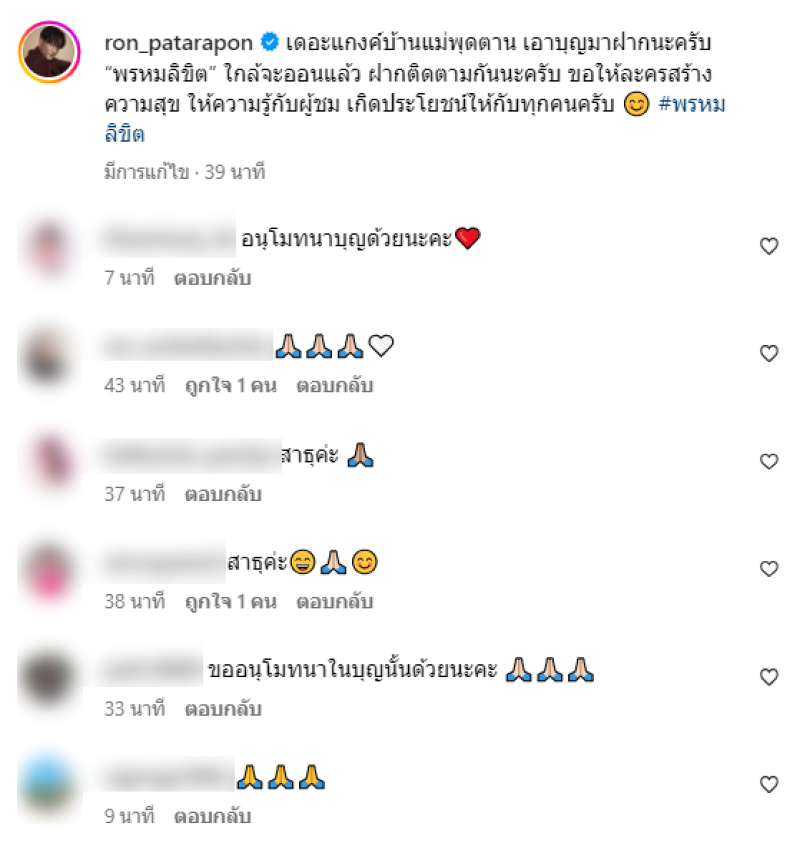Reply to the 38-minute-old comment
Screen dimensions: 800x846
[334, 602]
